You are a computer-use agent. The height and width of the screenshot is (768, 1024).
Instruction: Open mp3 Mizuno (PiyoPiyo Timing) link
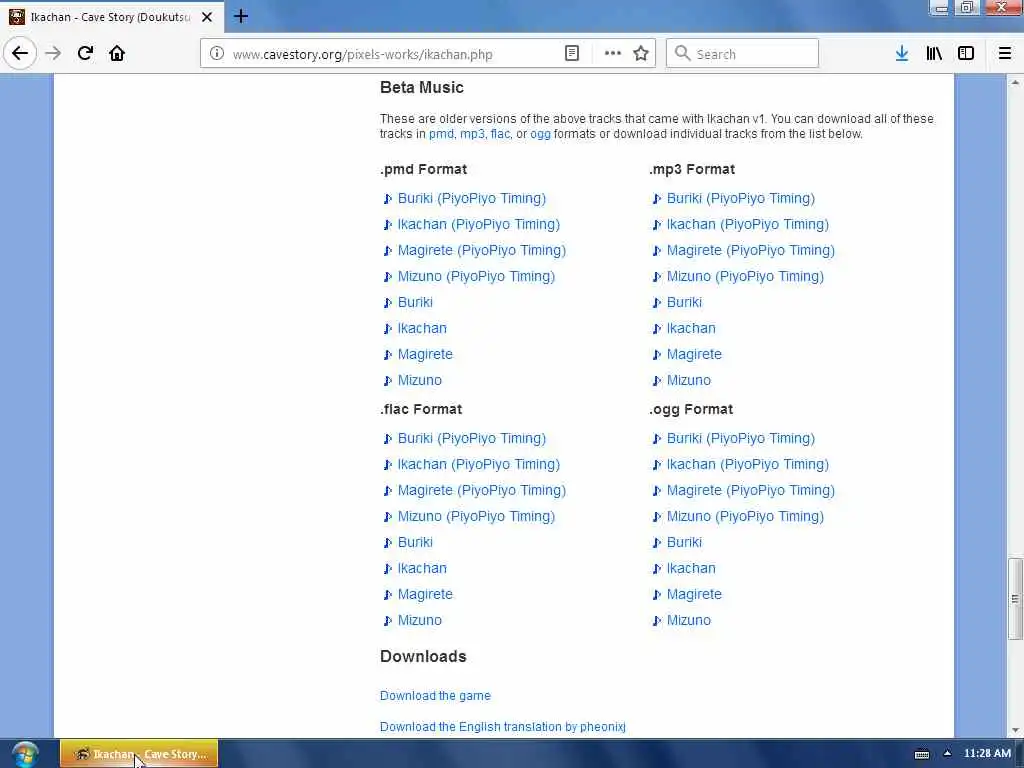(745, 277)
